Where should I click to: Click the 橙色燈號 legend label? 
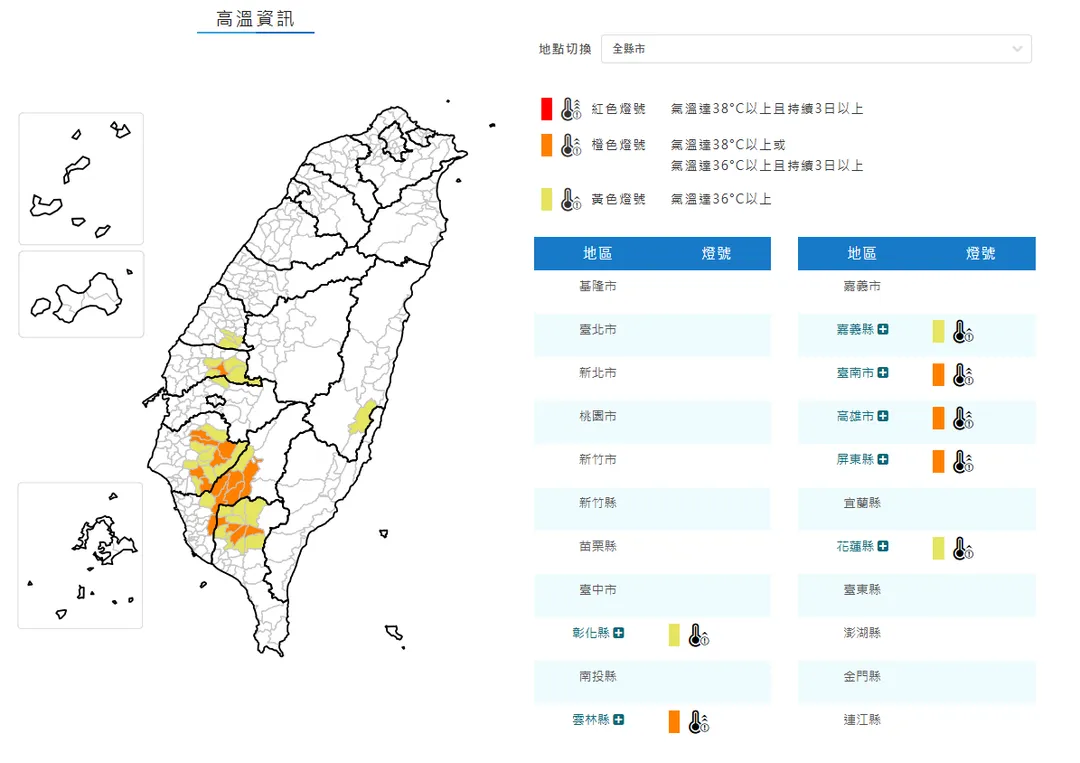click(x=619, y=145)
